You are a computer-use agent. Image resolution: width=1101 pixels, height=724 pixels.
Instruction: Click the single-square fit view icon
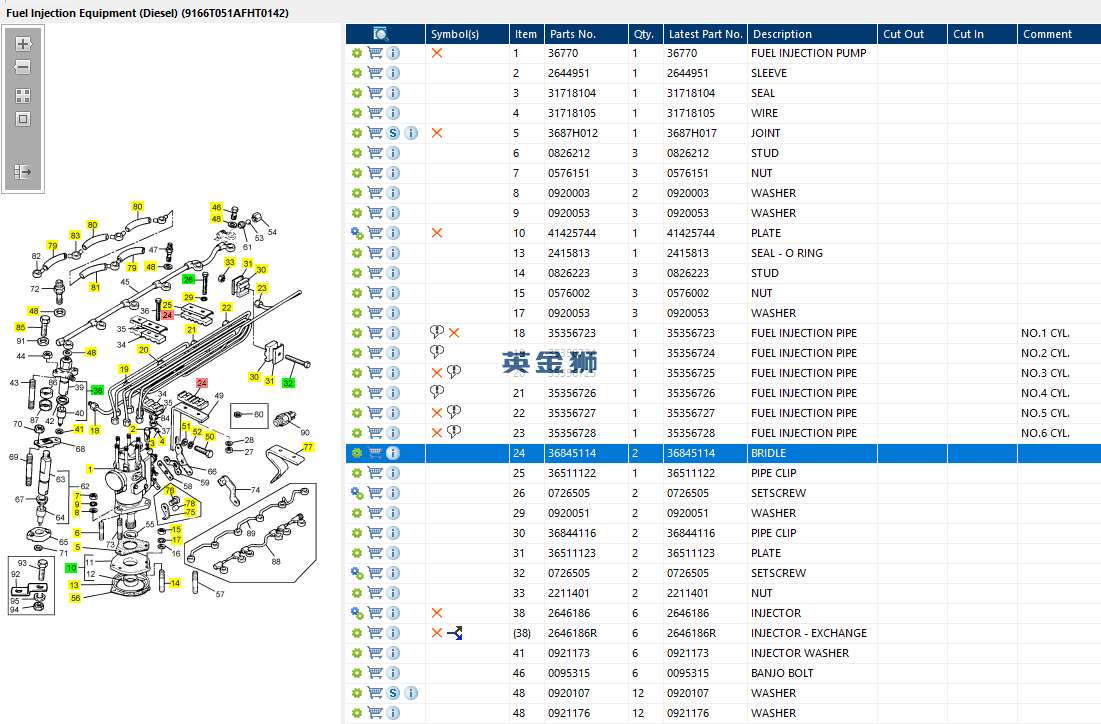[x=23, y=119]
